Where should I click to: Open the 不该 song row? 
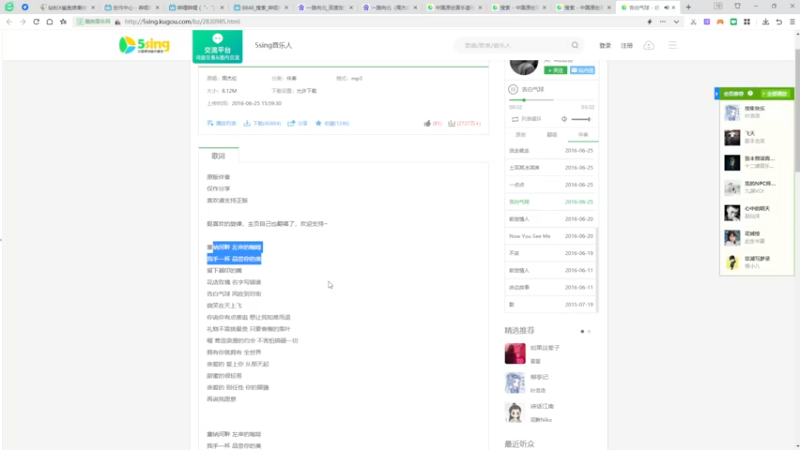pos(551,253)
